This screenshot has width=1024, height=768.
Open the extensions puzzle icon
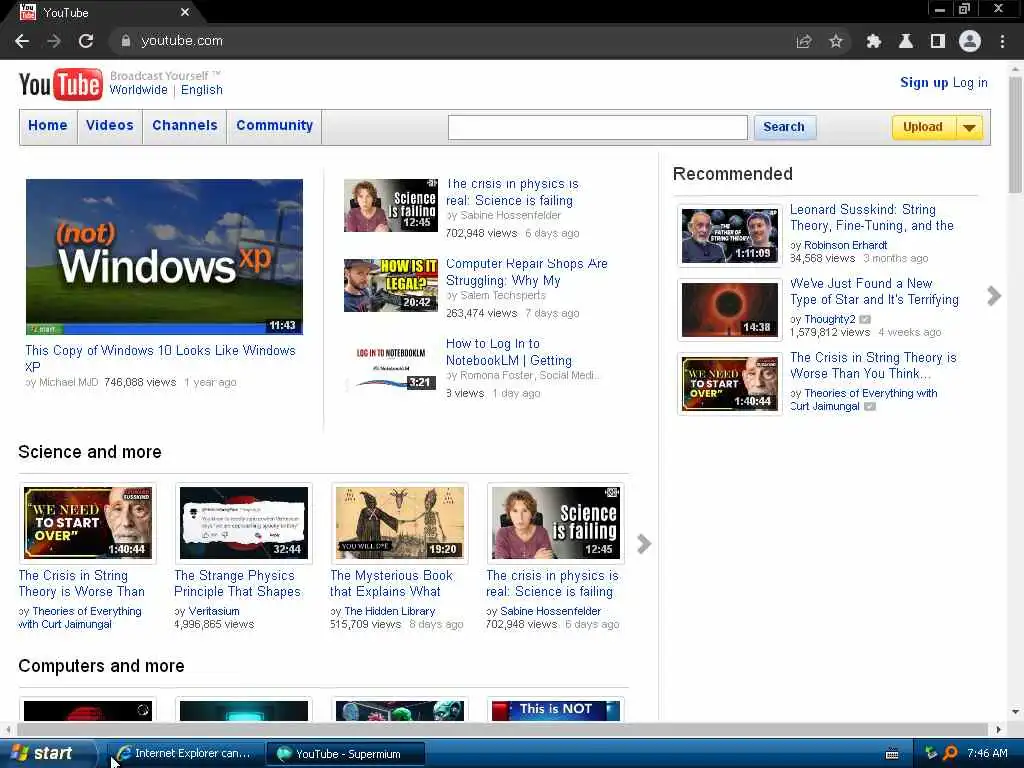point(873,41)
